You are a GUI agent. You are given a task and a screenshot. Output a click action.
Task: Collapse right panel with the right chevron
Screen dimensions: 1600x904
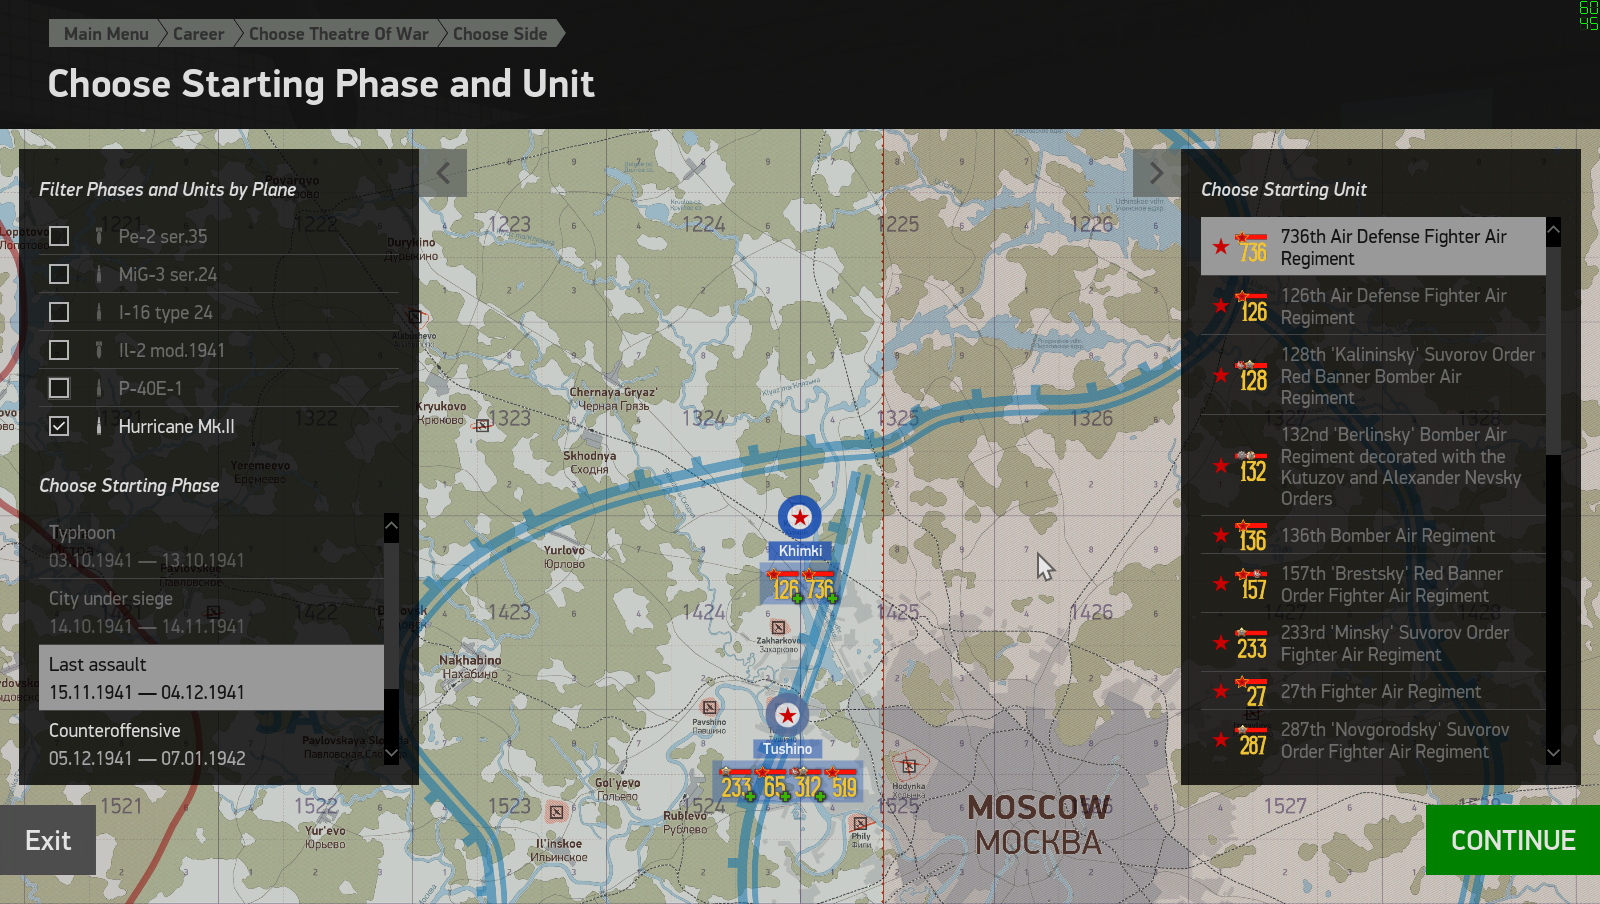1156,173
